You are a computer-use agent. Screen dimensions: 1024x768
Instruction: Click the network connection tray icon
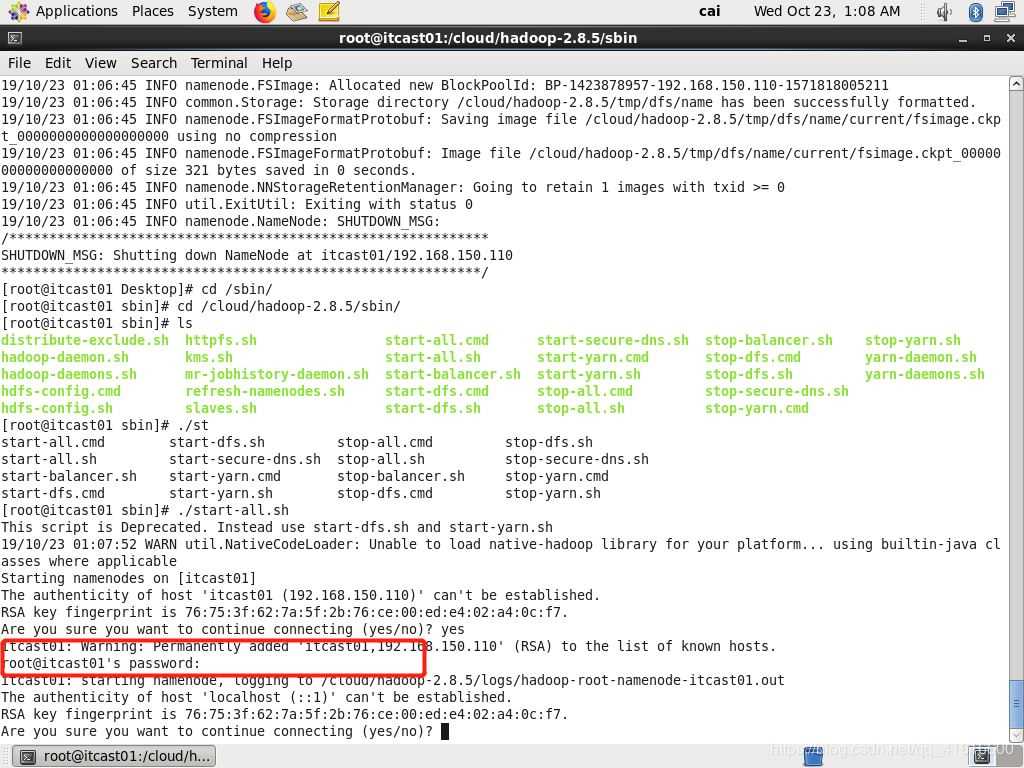pos(1006,12)
